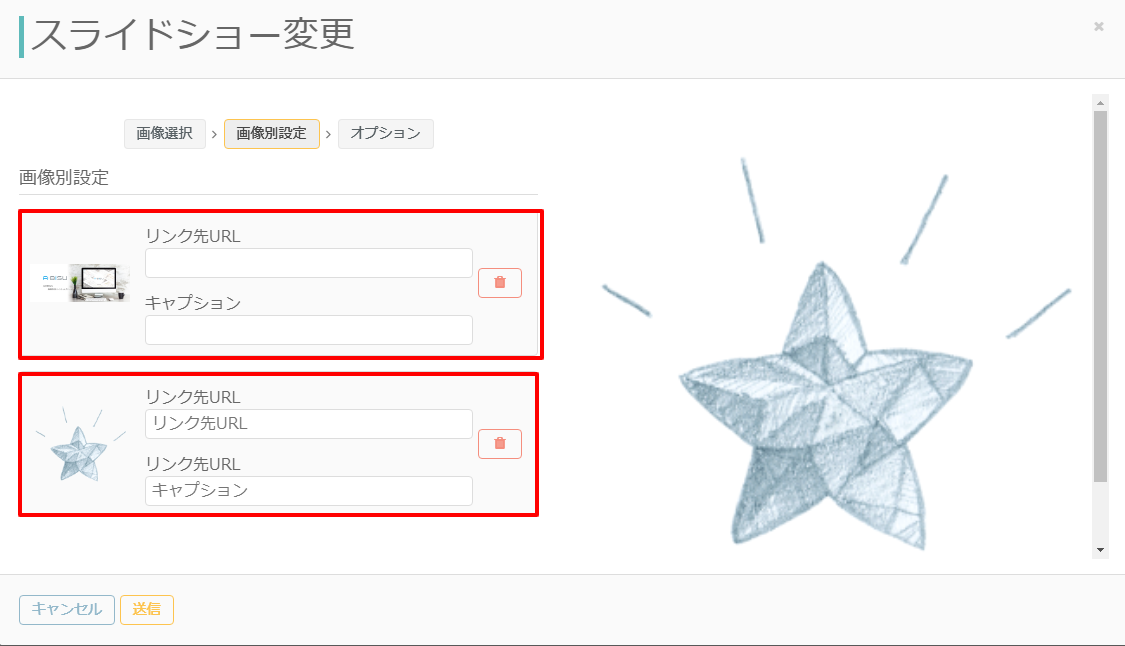Select the small star slide thumbnail
This screenshot has width=1125, height=646.
(x=80, y=444)
